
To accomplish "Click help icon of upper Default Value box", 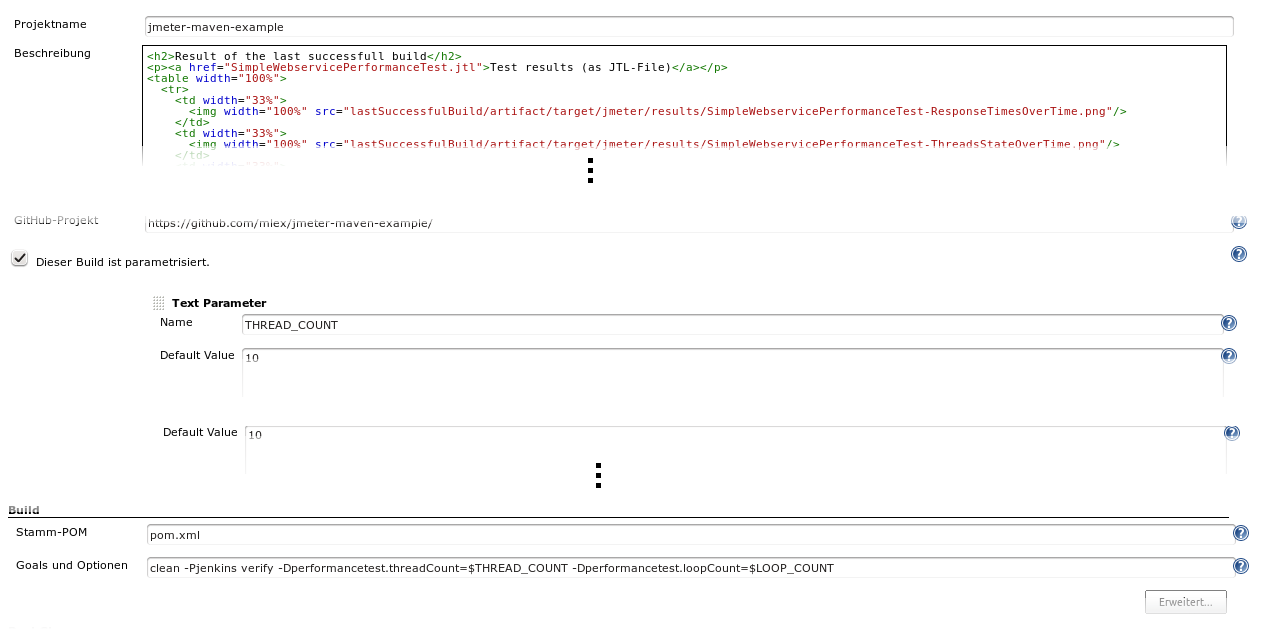I will click(x=1229, y=356).
